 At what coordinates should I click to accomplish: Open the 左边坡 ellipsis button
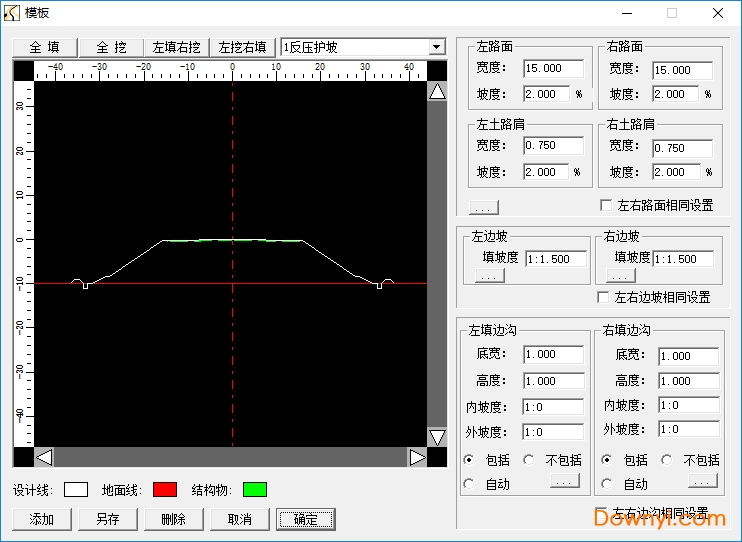click(x=489, y=276)
